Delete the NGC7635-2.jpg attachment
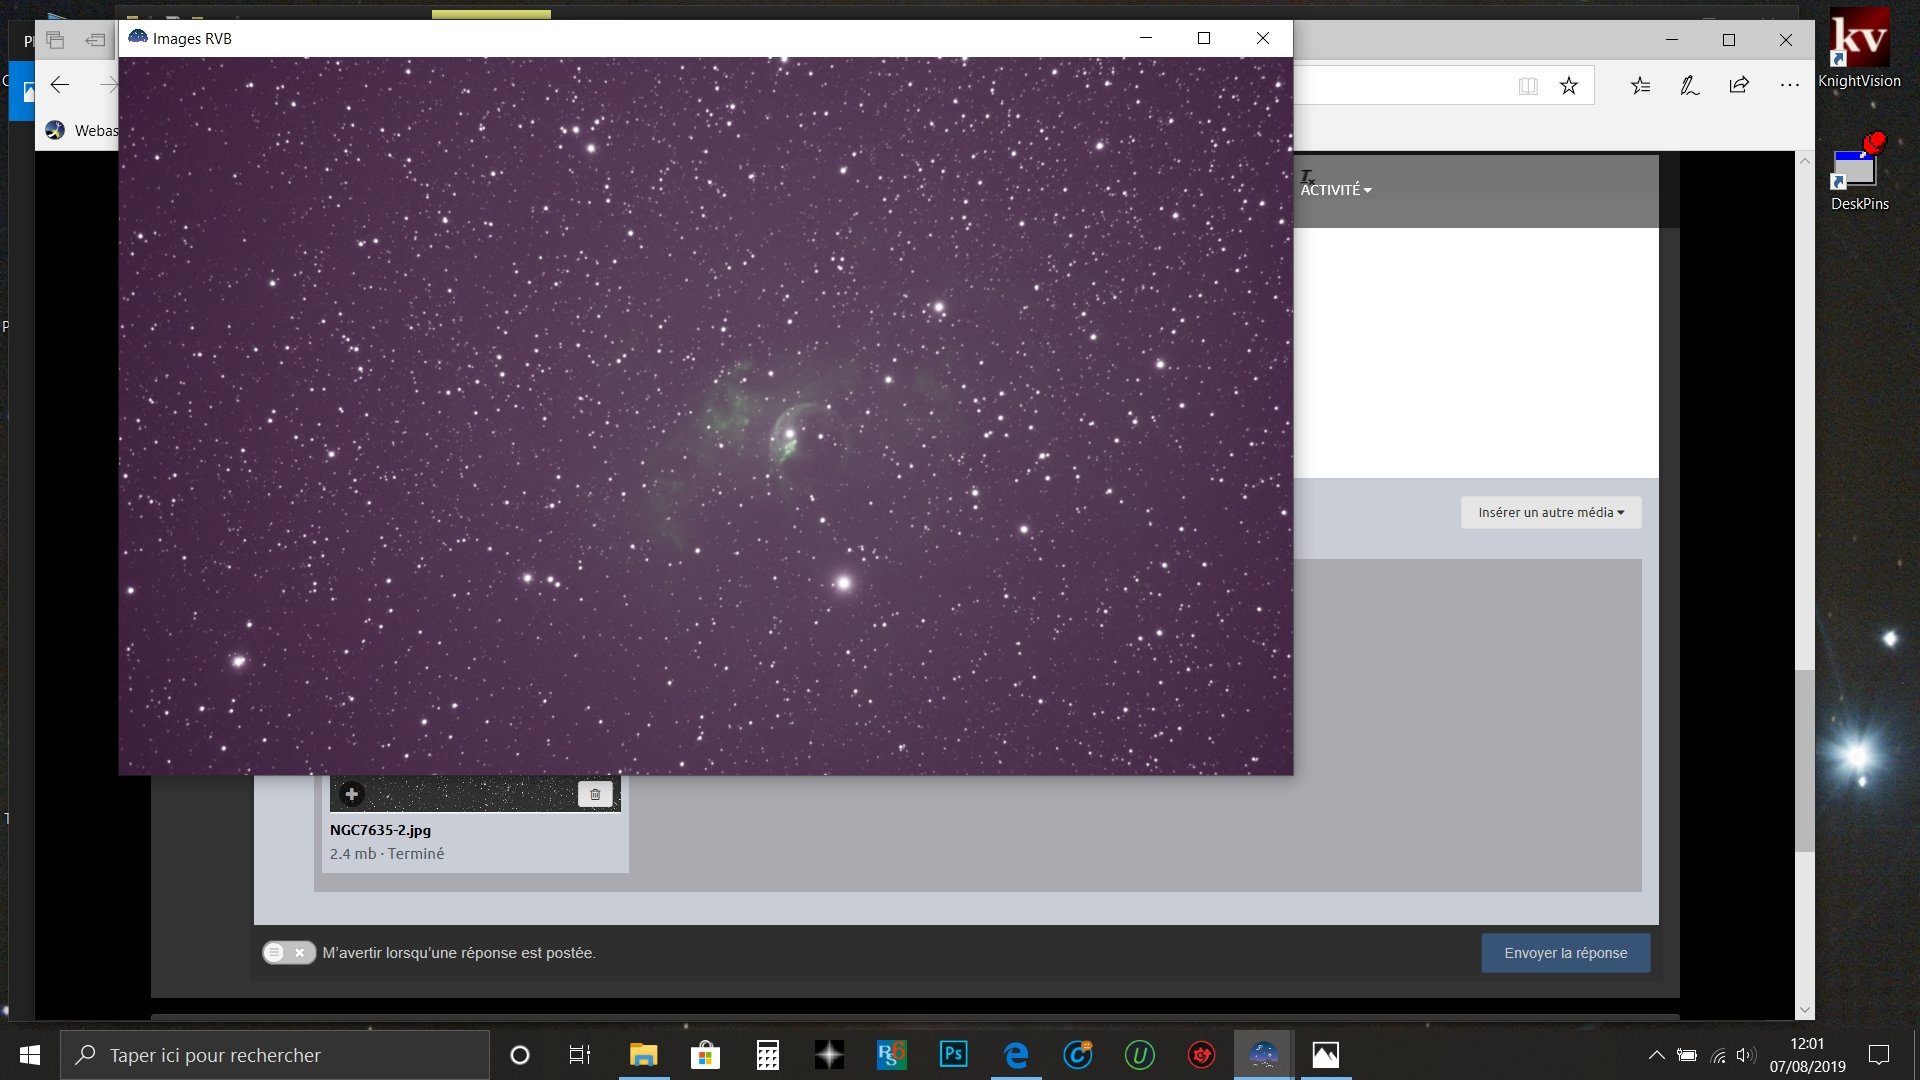The image size is (1920, 1080). coord(595,794)
